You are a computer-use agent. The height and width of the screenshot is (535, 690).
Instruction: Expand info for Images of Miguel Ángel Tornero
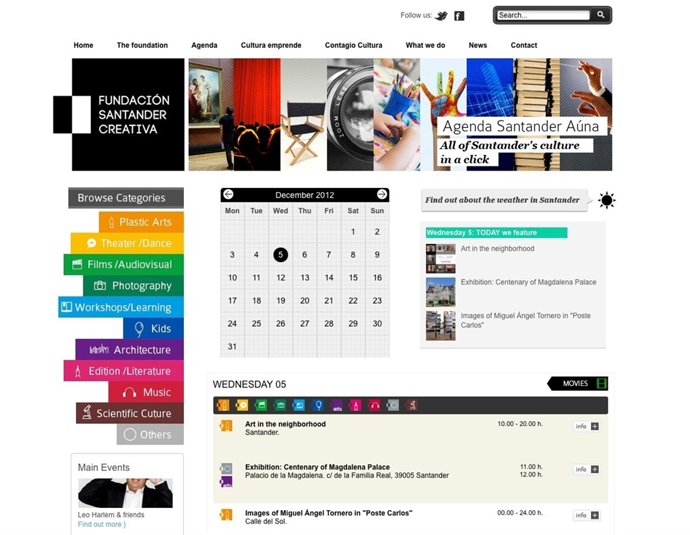click(x=587, y=515)
